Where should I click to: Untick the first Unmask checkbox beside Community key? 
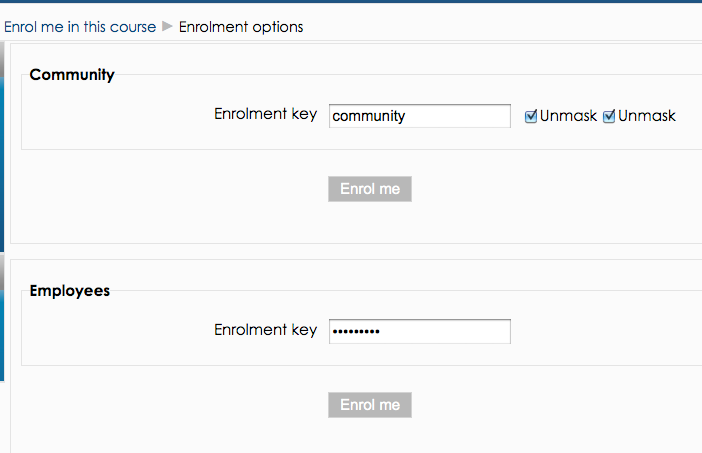tap(531, 116)
